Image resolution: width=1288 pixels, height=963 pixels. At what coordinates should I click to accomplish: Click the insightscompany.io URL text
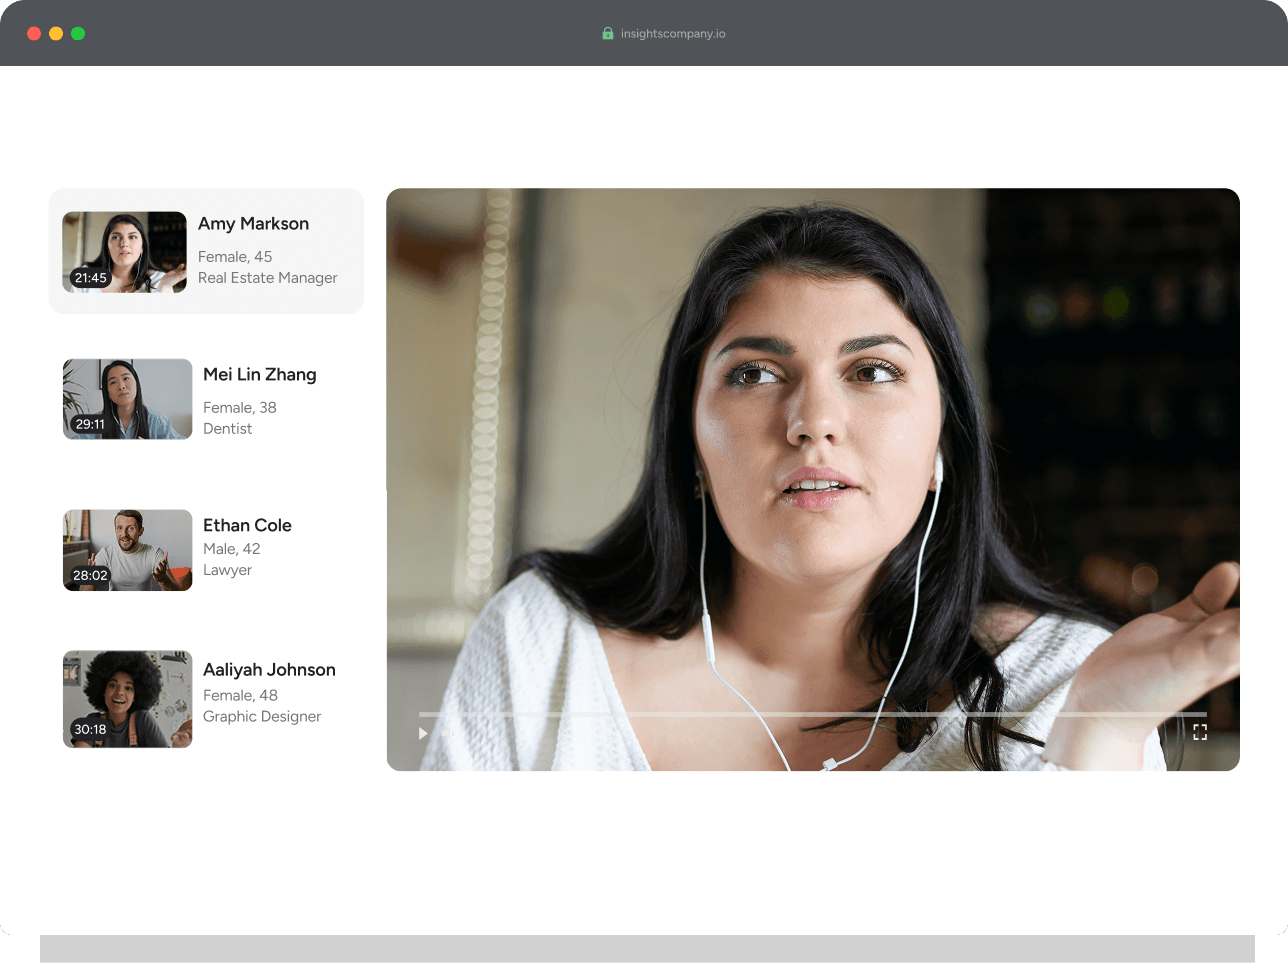673,34
